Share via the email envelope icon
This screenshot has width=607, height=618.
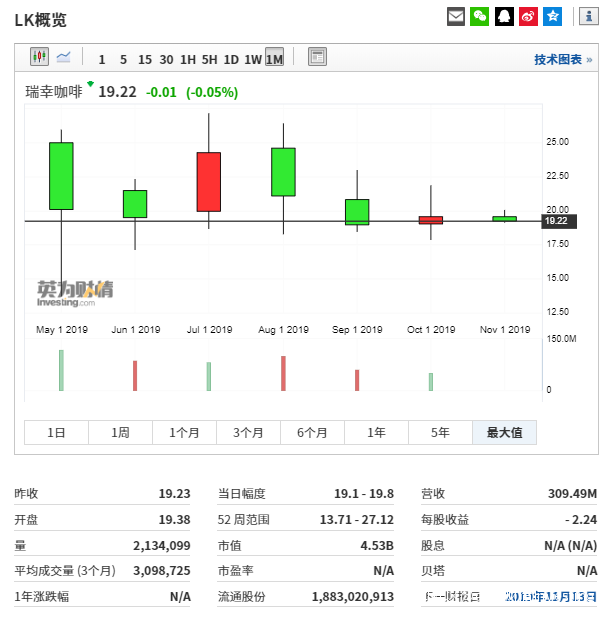(x=456, y=17)
